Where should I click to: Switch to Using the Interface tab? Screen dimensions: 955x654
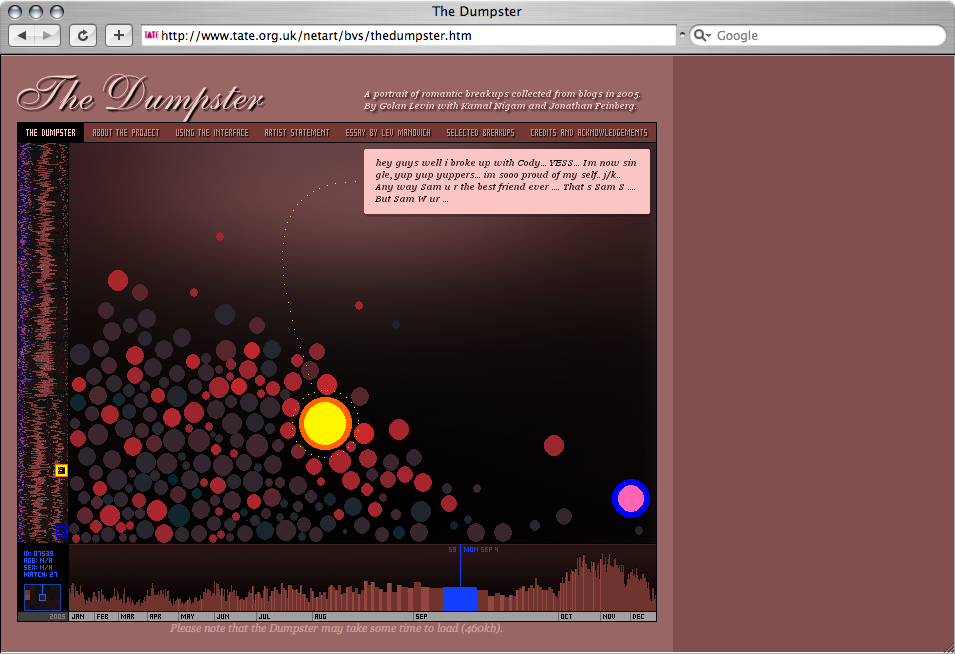pyautogui.click(x=211, y=133)
